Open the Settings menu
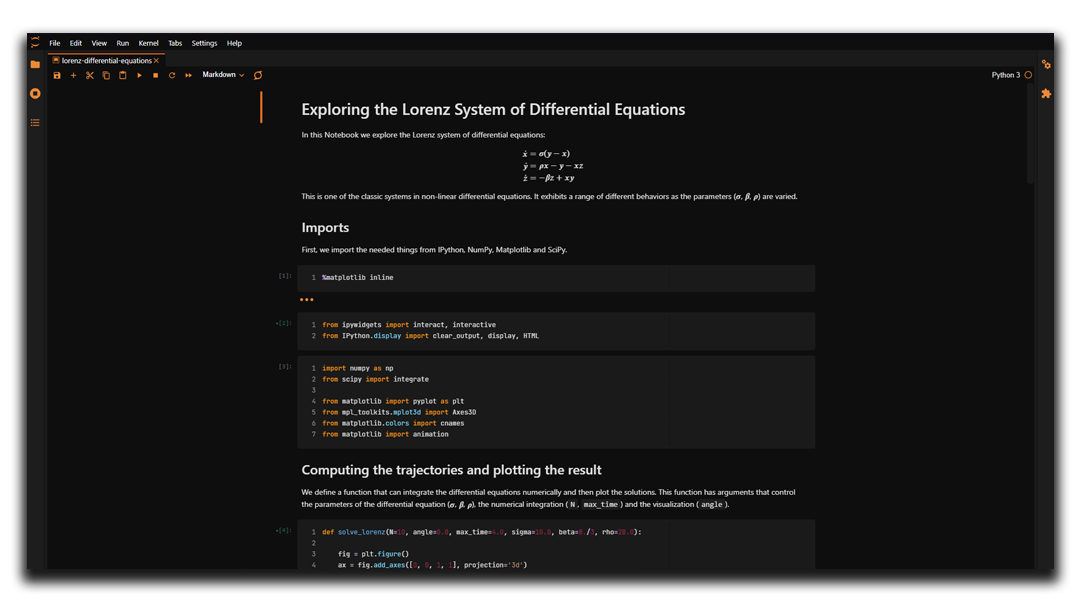 [x=204, y=43]
